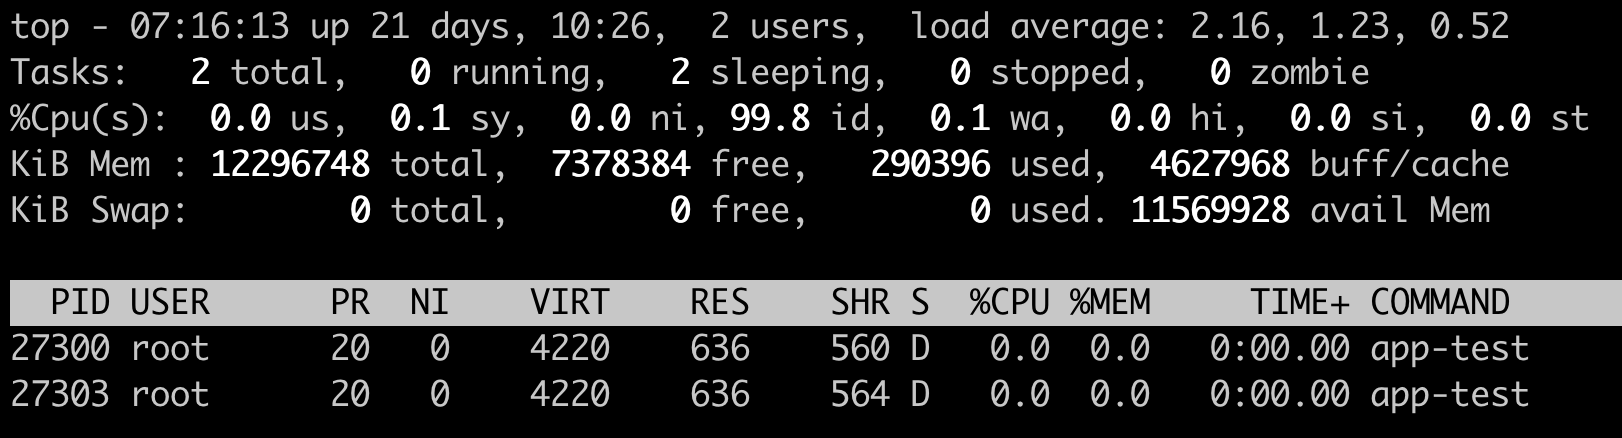1622x438 pixels.
Task: Click the free memory value 7378384
Action: point(620,164)
